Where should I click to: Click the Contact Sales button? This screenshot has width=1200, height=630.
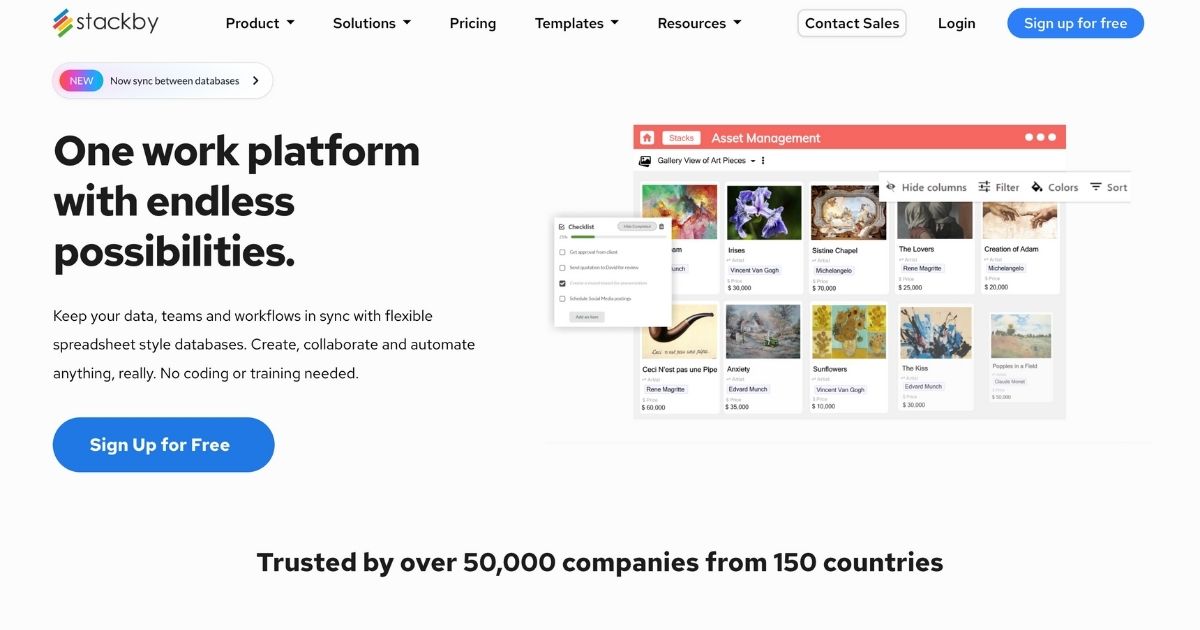(x=852, y=23)
